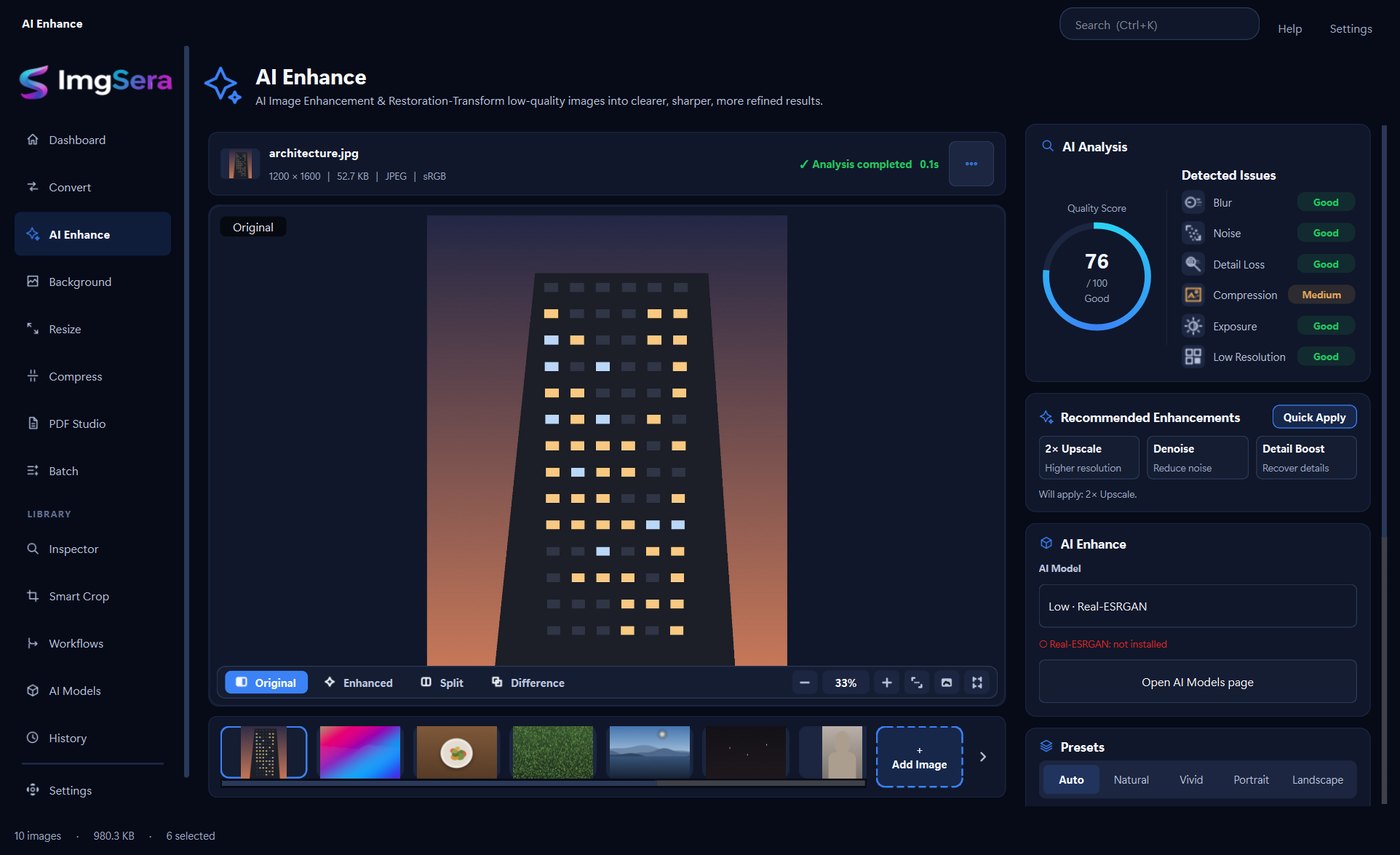Viewport: 1400px width, 855px height.
Task: Switch to Difference view mode
Action: [528, 682]
